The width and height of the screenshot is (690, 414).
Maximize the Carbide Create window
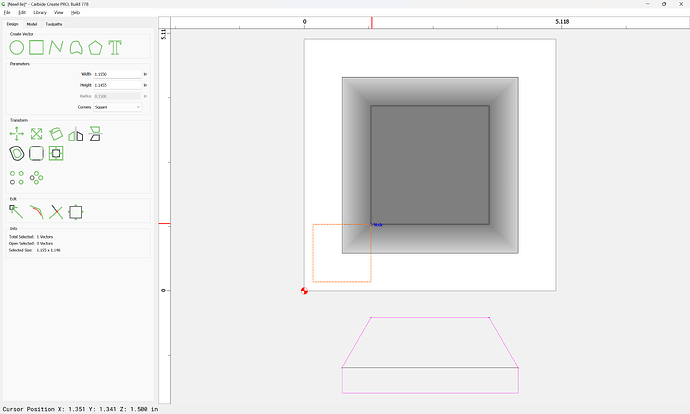click(x=664, y=4)
